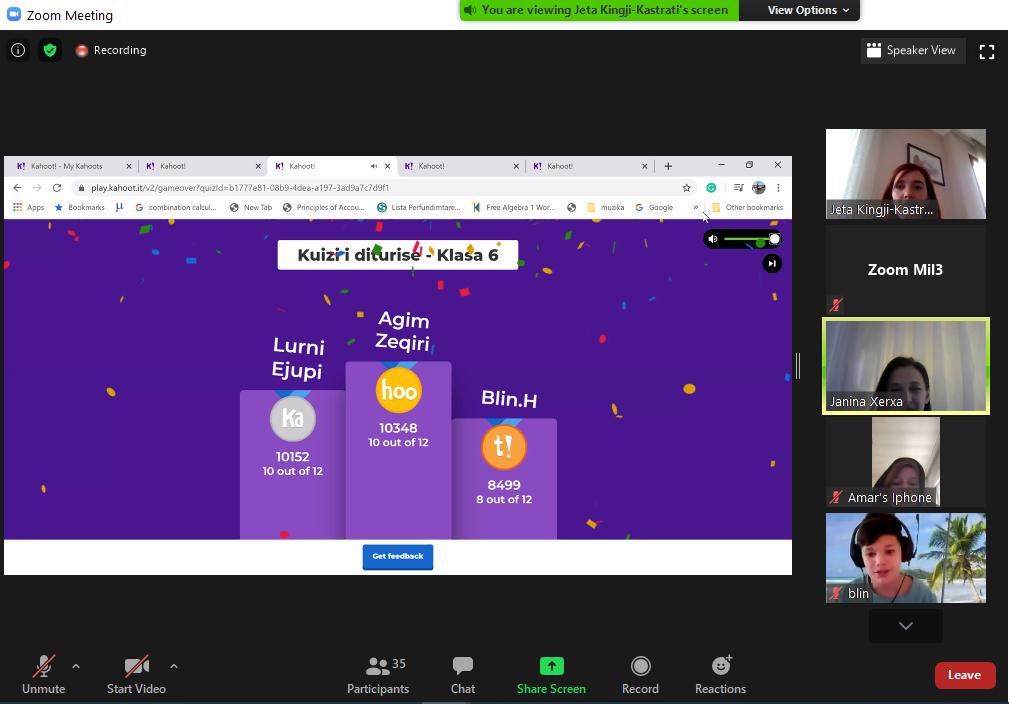Viewport: 1009px width, 704px height.
Task: Switch to Speaker View layout
Action: [911, 50]
